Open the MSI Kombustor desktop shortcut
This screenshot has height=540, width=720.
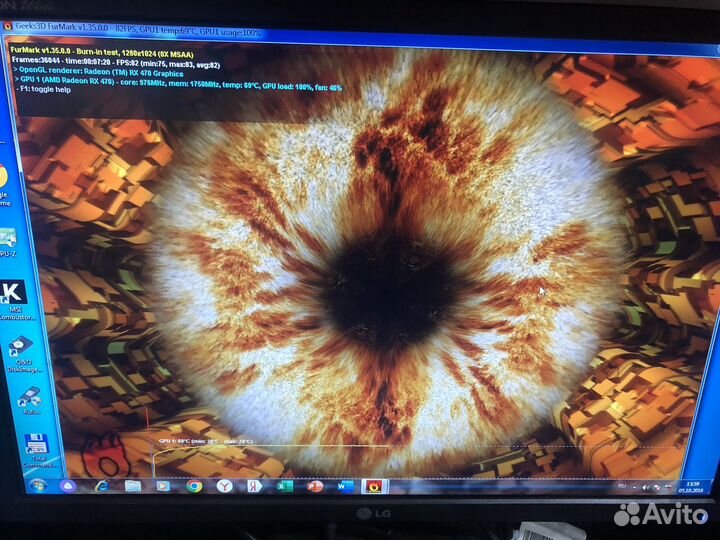coord(16,297)
